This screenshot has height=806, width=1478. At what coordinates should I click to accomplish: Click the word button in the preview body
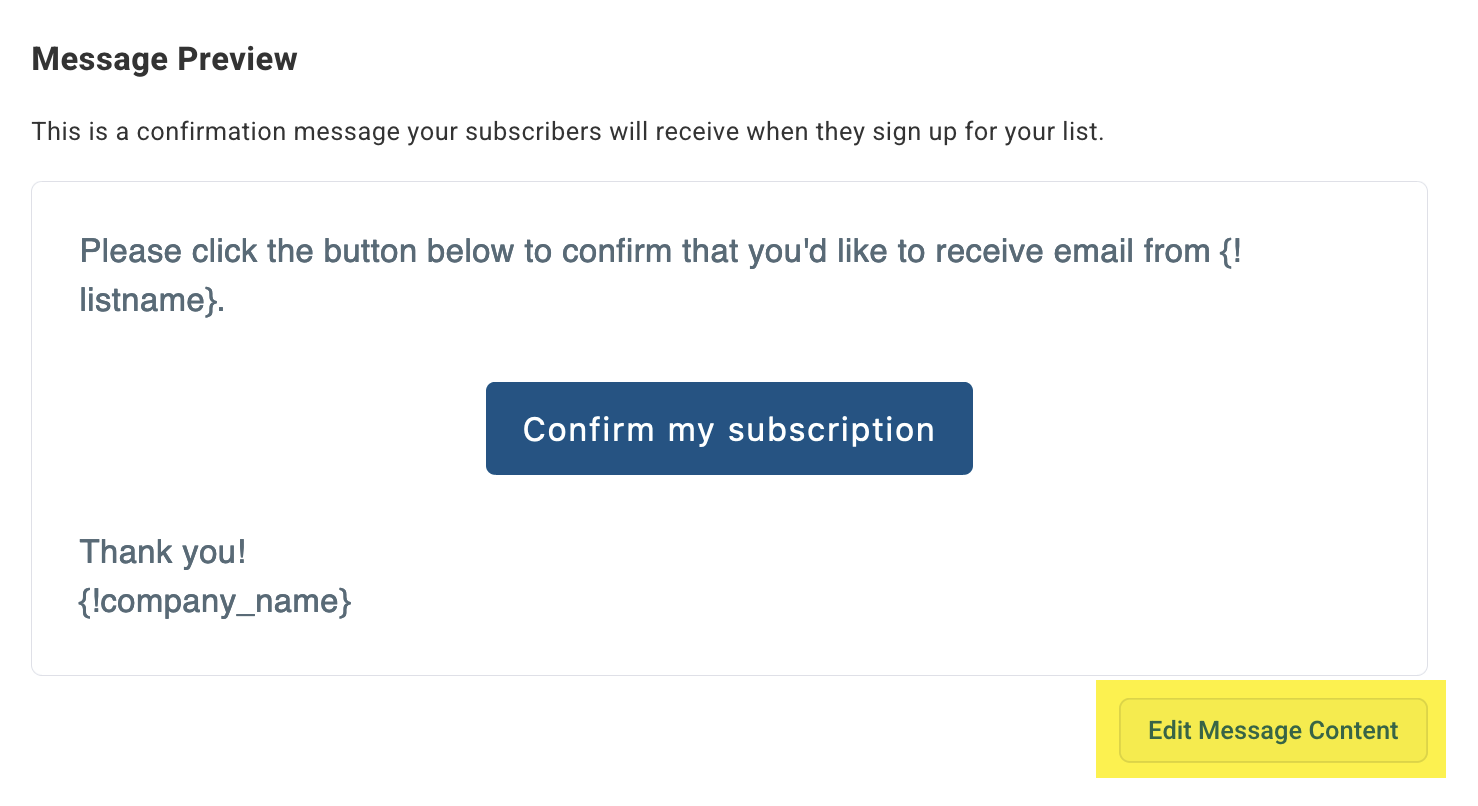tap(383, 251)
